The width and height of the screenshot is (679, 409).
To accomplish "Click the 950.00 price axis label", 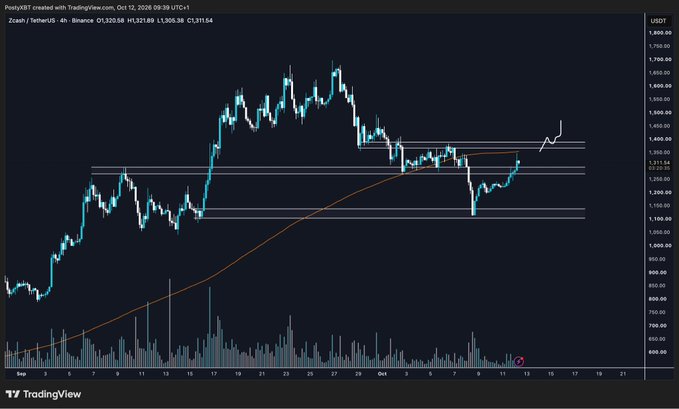I will point(657,259).
